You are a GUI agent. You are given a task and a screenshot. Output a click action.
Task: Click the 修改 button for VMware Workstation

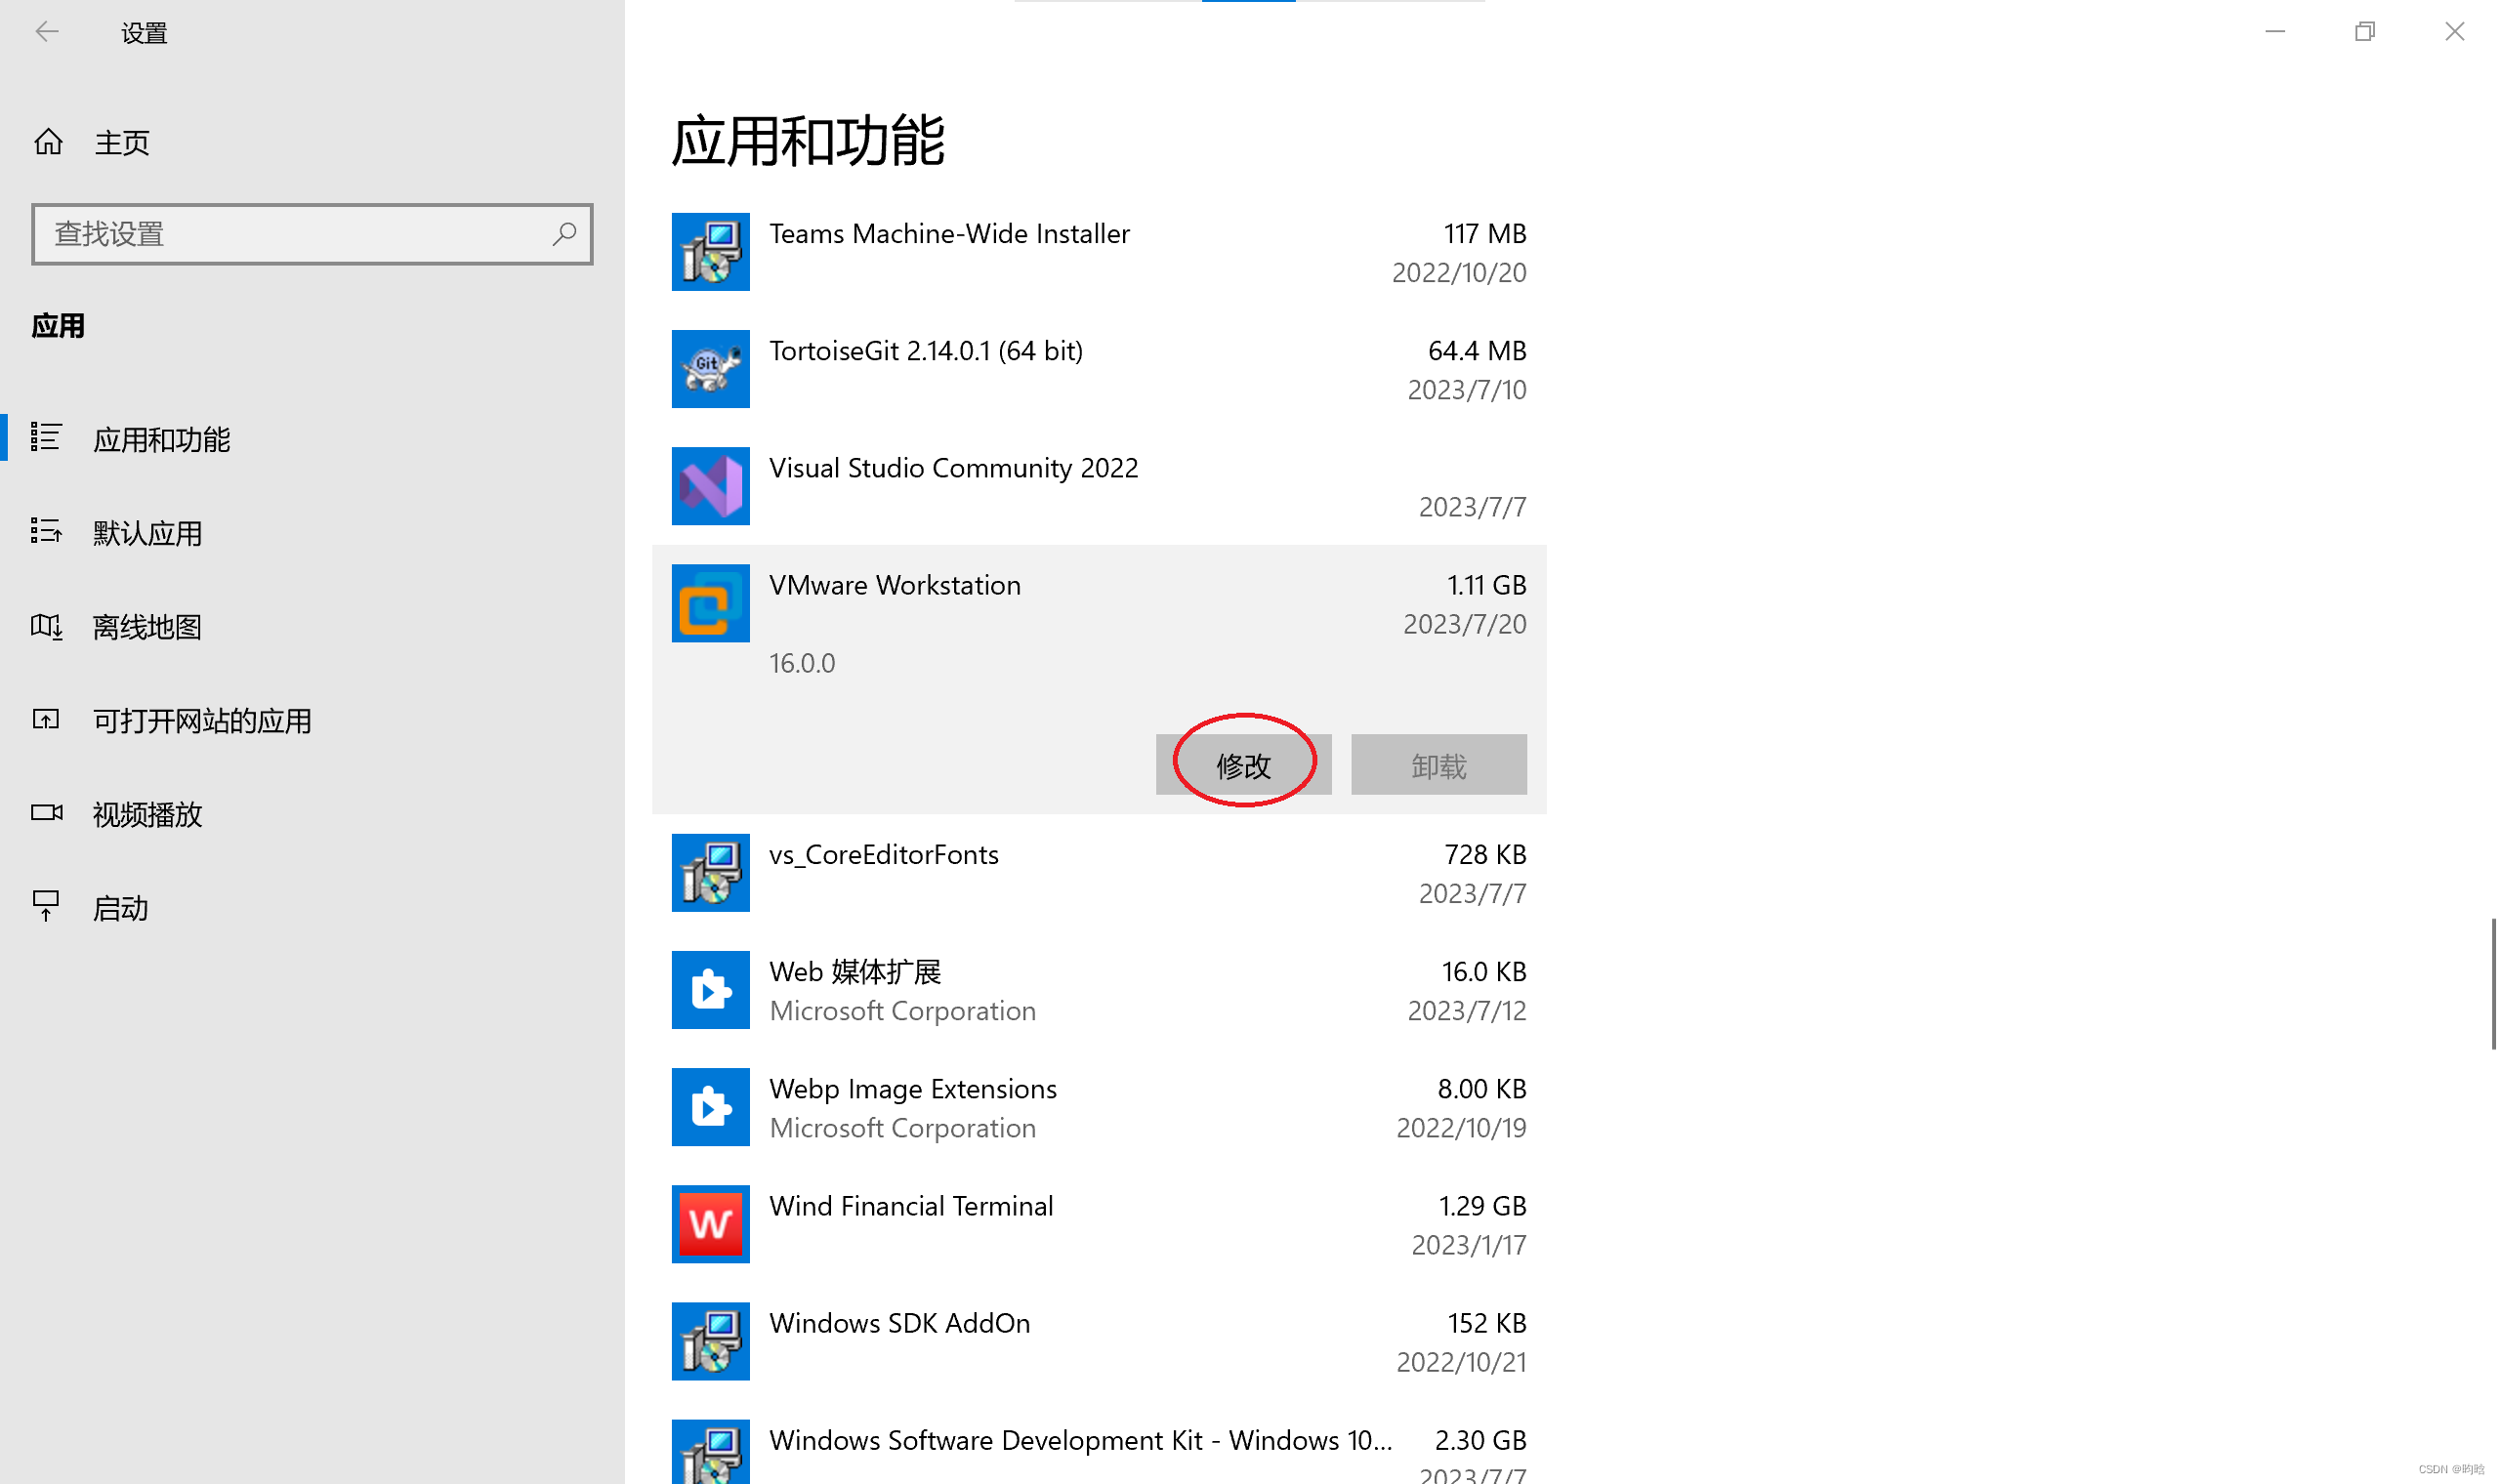(x=1243, y=763)
